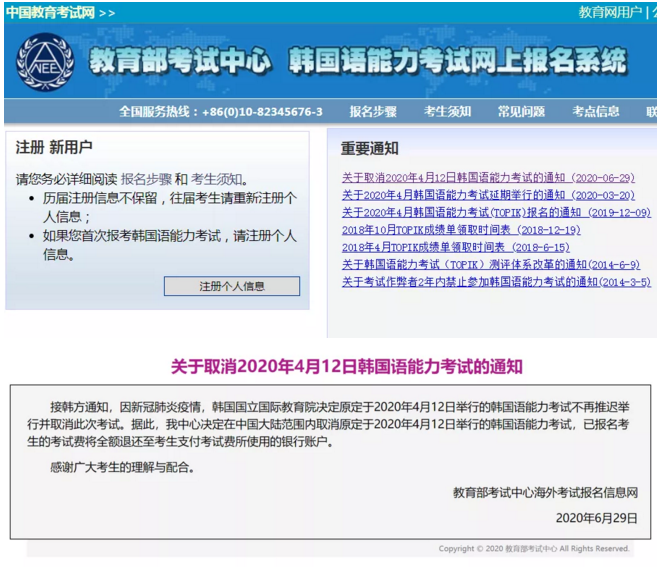Follow the inline 报名步骤 link in registration box

tap(146, 179)
